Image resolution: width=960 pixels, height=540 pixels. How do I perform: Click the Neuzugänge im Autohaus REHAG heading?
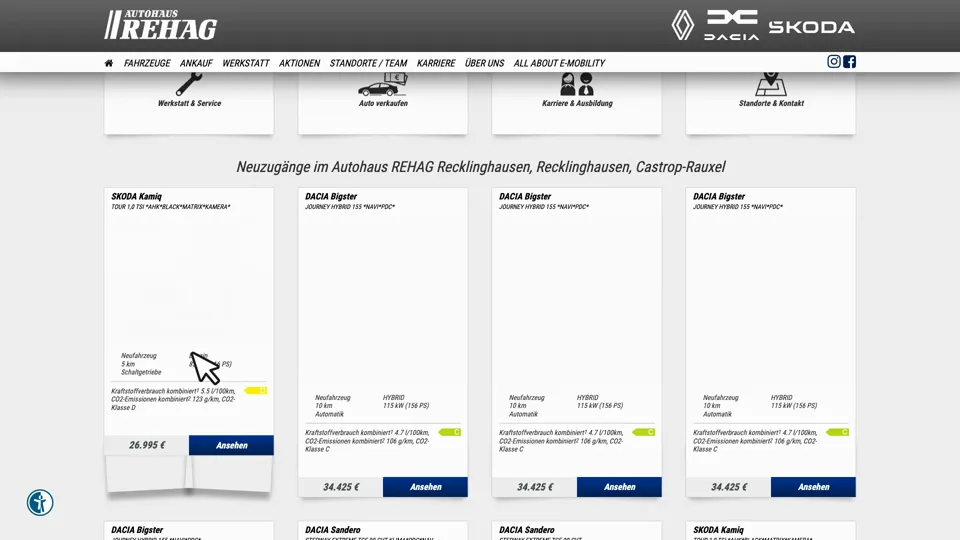pos(481,167)
